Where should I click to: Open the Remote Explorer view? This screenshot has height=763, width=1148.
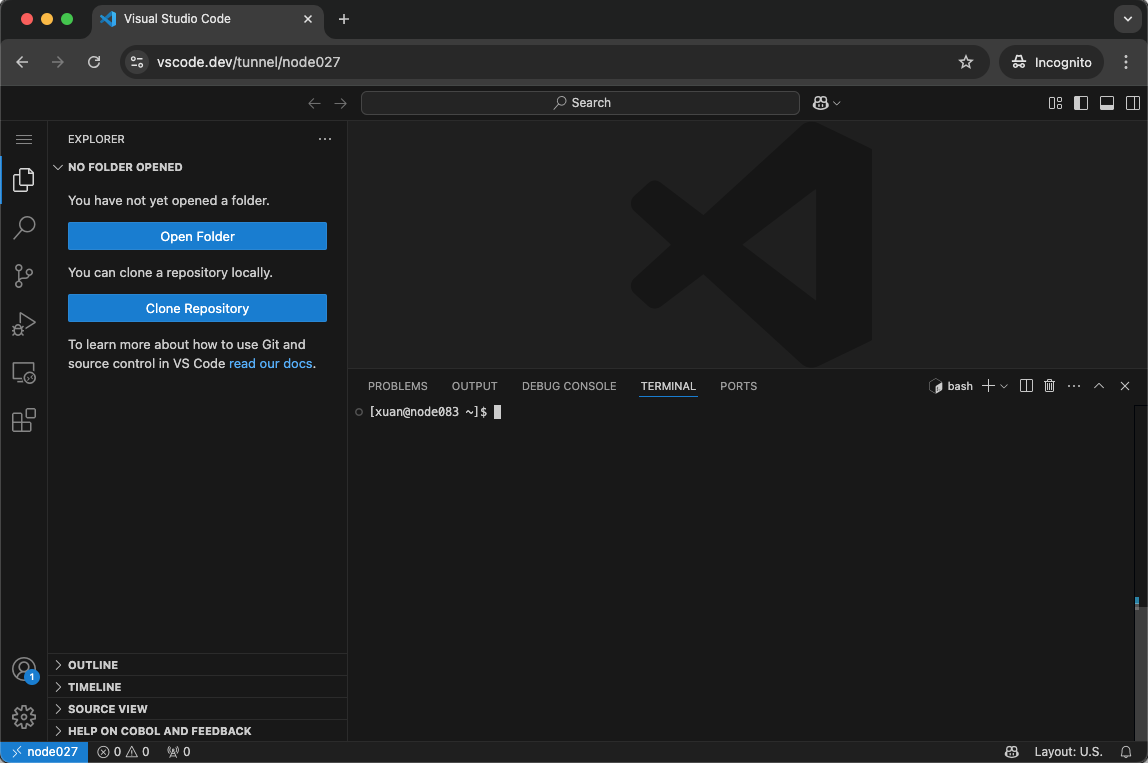(23, 373)
